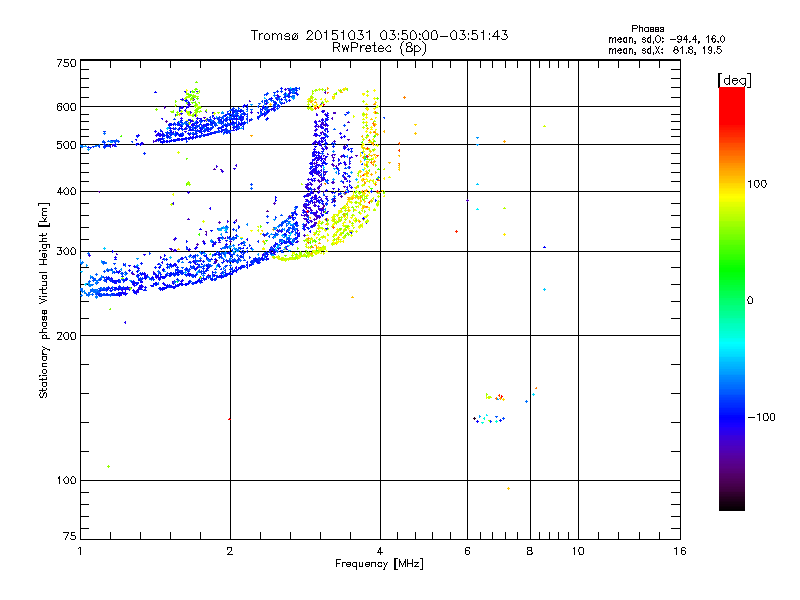Click the x-axis tick label '10'
Viewport: 800px width, 600px height.
tap(578, 551)
